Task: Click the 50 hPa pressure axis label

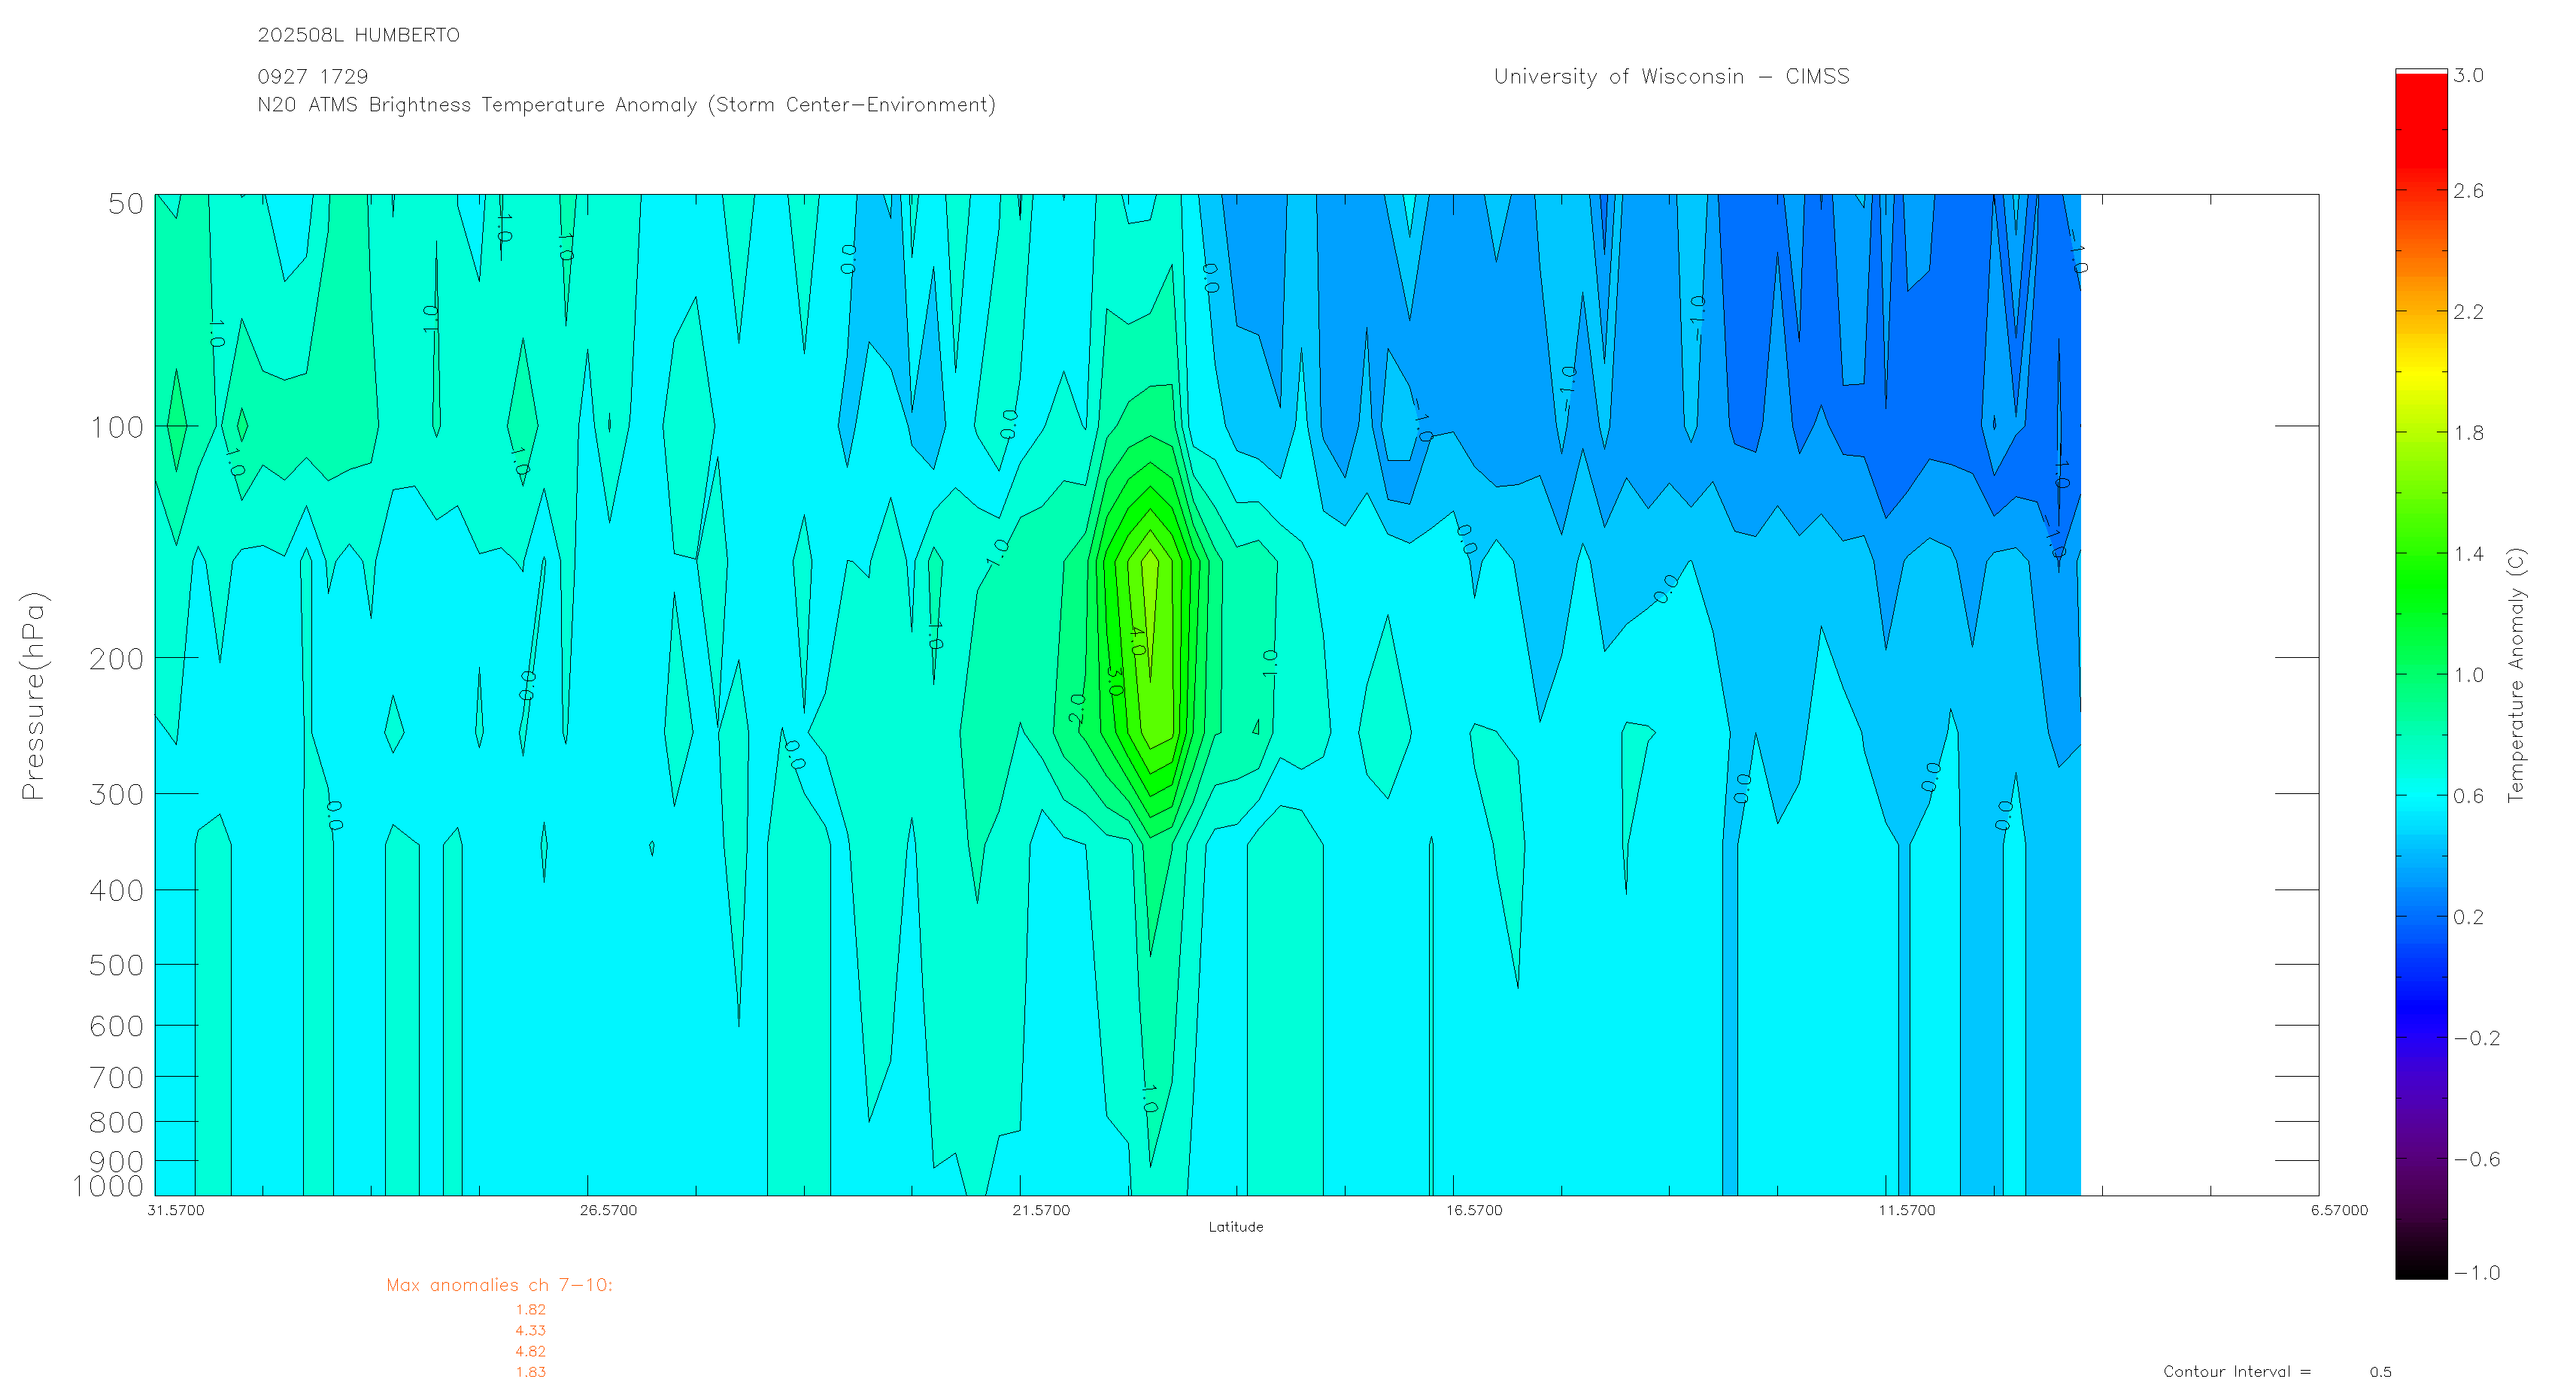Action: pyautogui.click(x=126, y=204)
